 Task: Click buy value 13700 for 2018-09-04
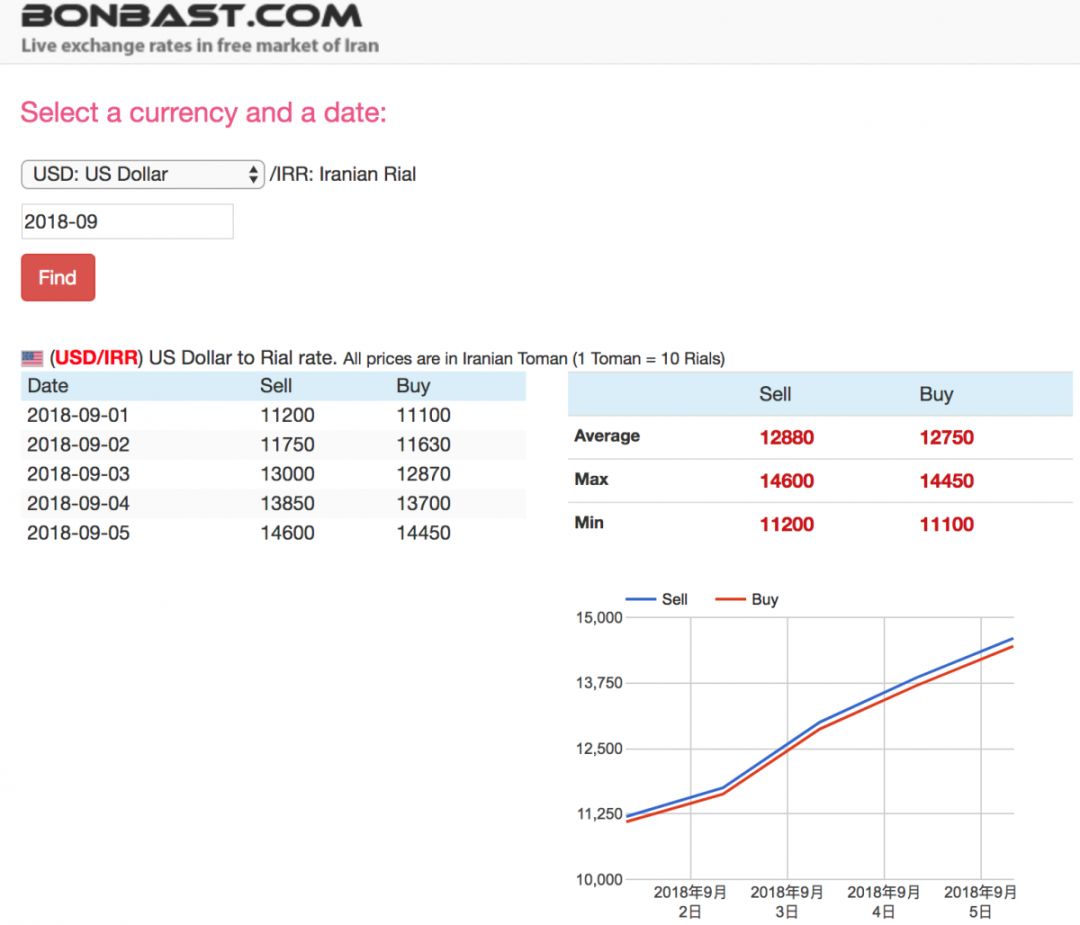(424, 503)
